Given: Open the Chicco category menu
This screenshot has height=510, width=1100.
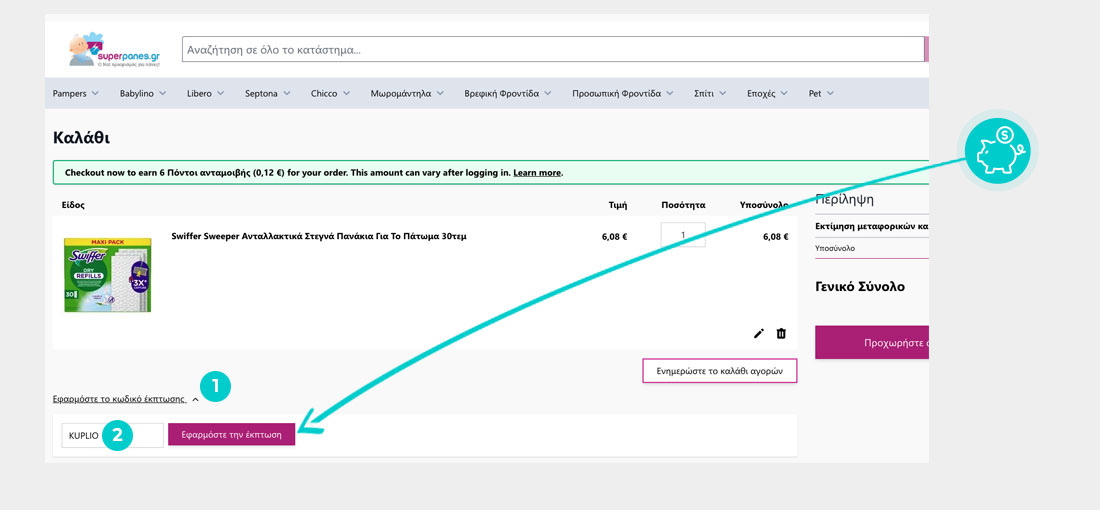Looking at the screenshot, I should click(330, 94).
